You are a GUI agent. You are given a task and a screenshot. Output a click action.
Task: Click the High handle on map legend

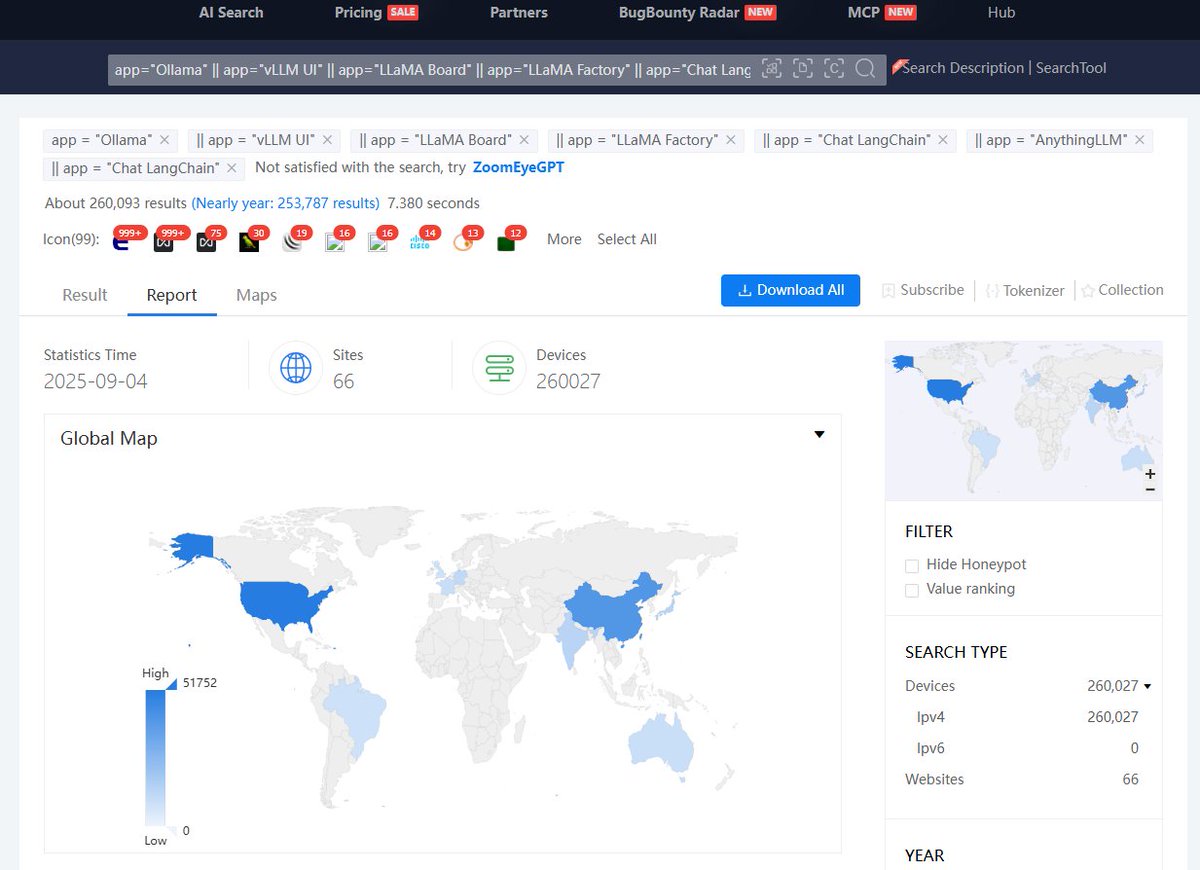(x=171, y=683)
